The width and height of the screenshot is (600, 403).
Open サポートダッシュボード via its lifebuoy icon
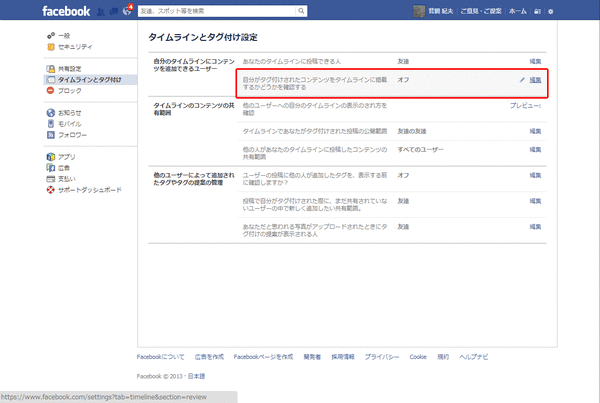click(x=51, y=190)
